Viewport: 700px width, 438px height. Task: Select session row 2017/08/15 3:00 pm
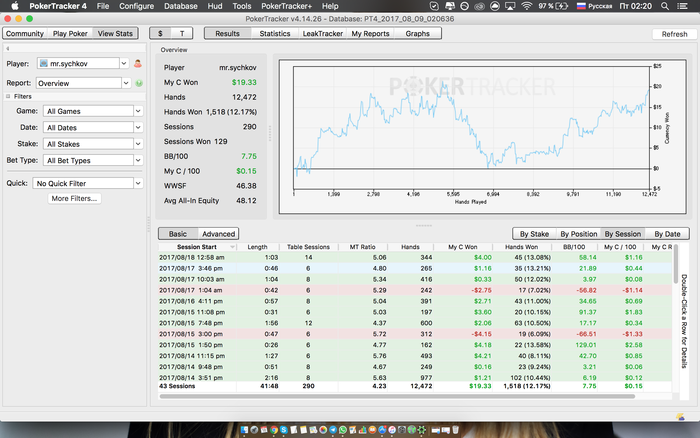pos(415,334)
